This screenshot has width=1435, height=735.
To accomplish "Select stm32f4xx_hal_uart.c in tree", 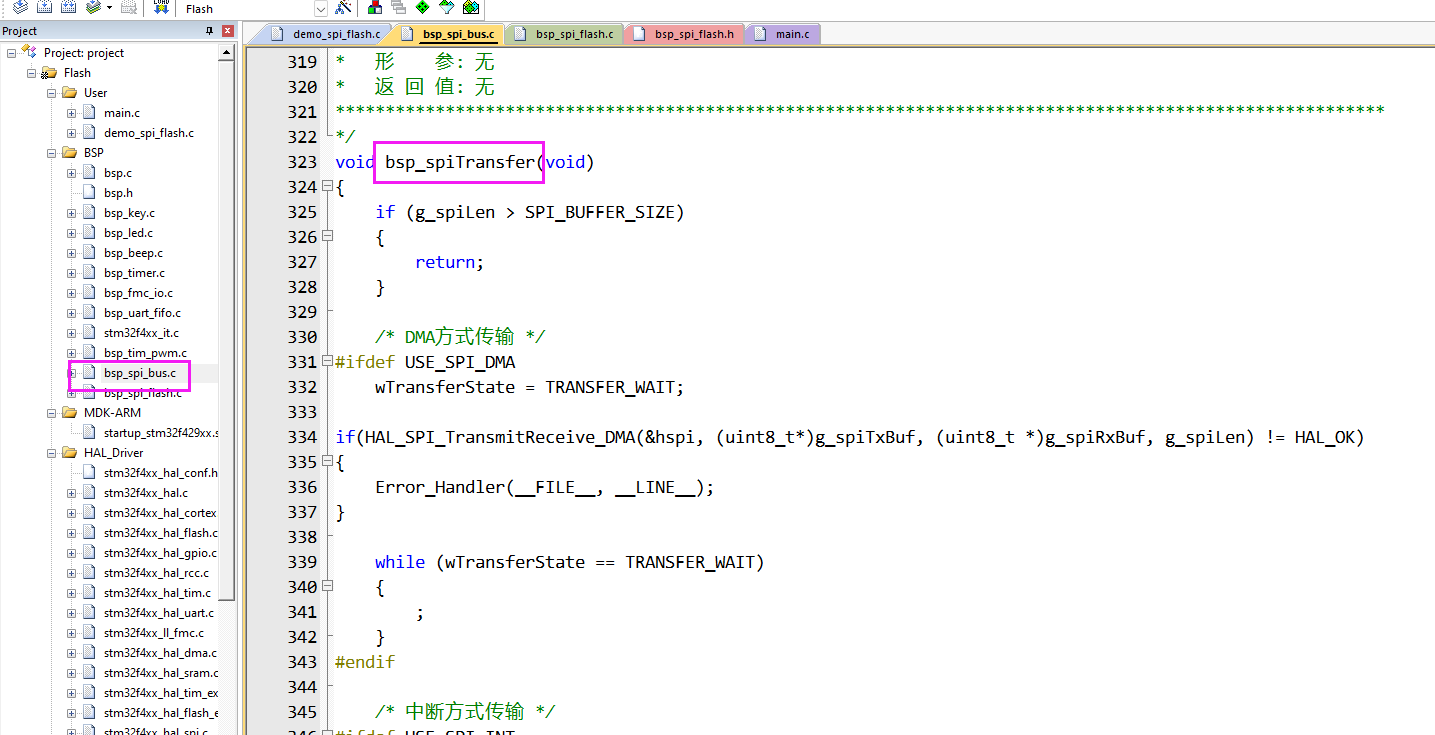I will click(x=158, y=612).
